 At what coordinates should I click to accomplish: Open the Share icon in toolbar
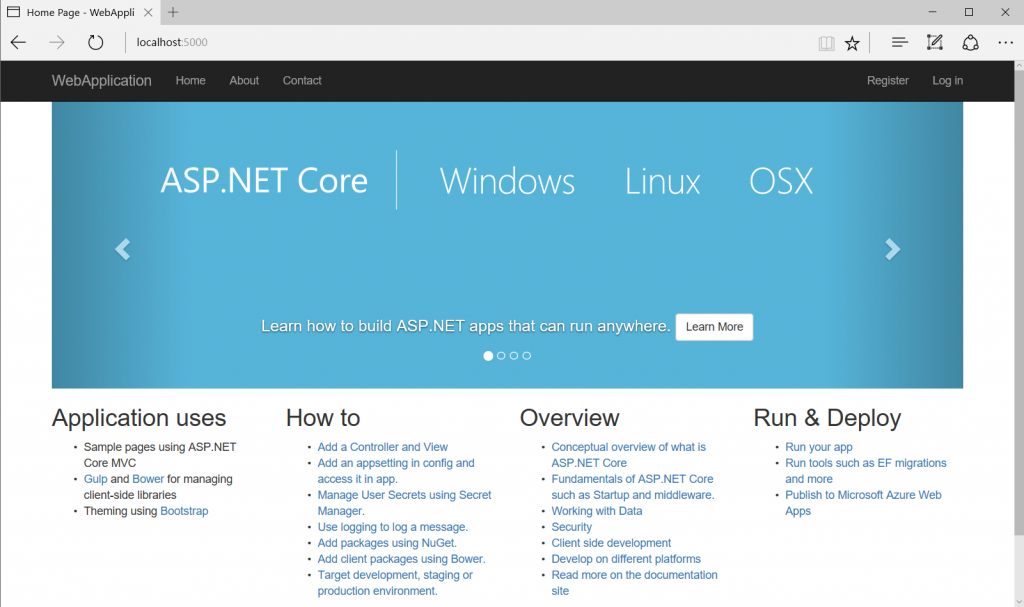[x=970, y=42]
